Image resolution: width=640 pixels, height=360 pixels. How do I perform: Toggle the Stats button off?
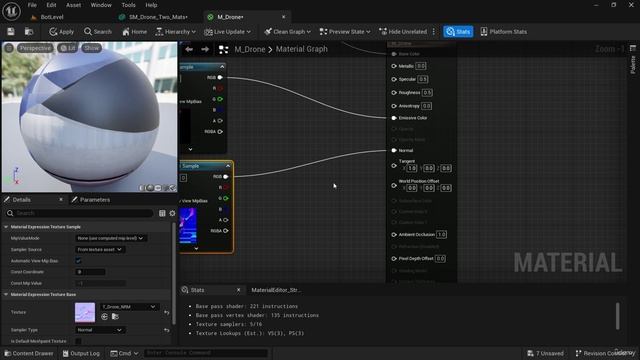458,32
